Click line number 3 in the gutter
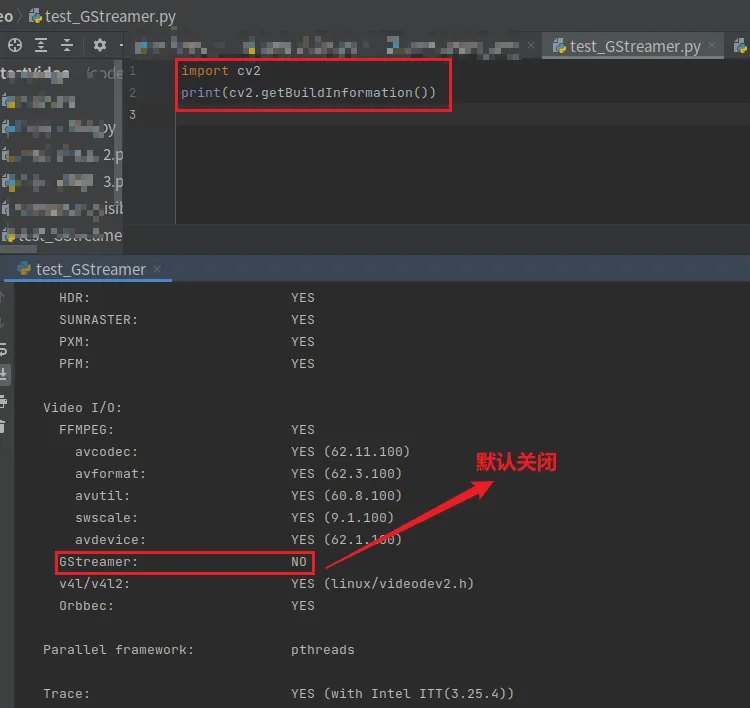Viewport: 750px width, 708px height. tap(132, 114)
